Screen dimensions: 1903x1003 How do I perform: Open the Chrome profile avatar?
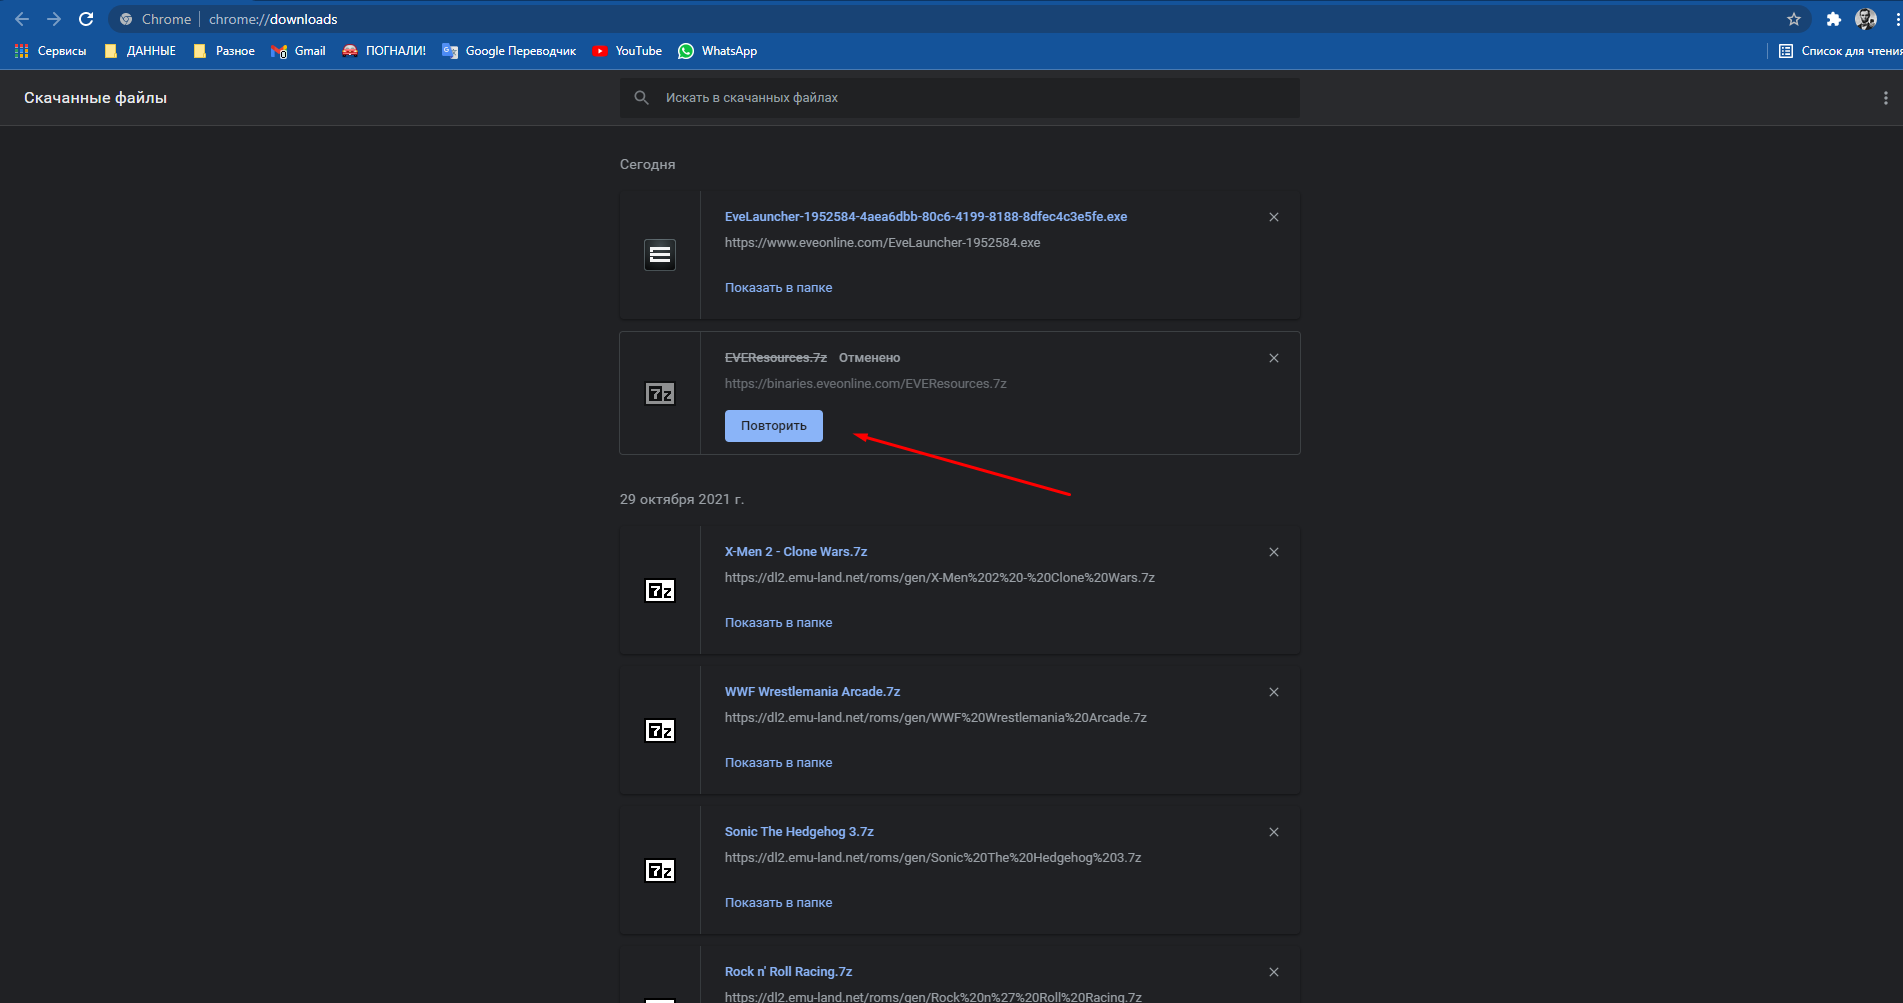tap(1865, 19)
